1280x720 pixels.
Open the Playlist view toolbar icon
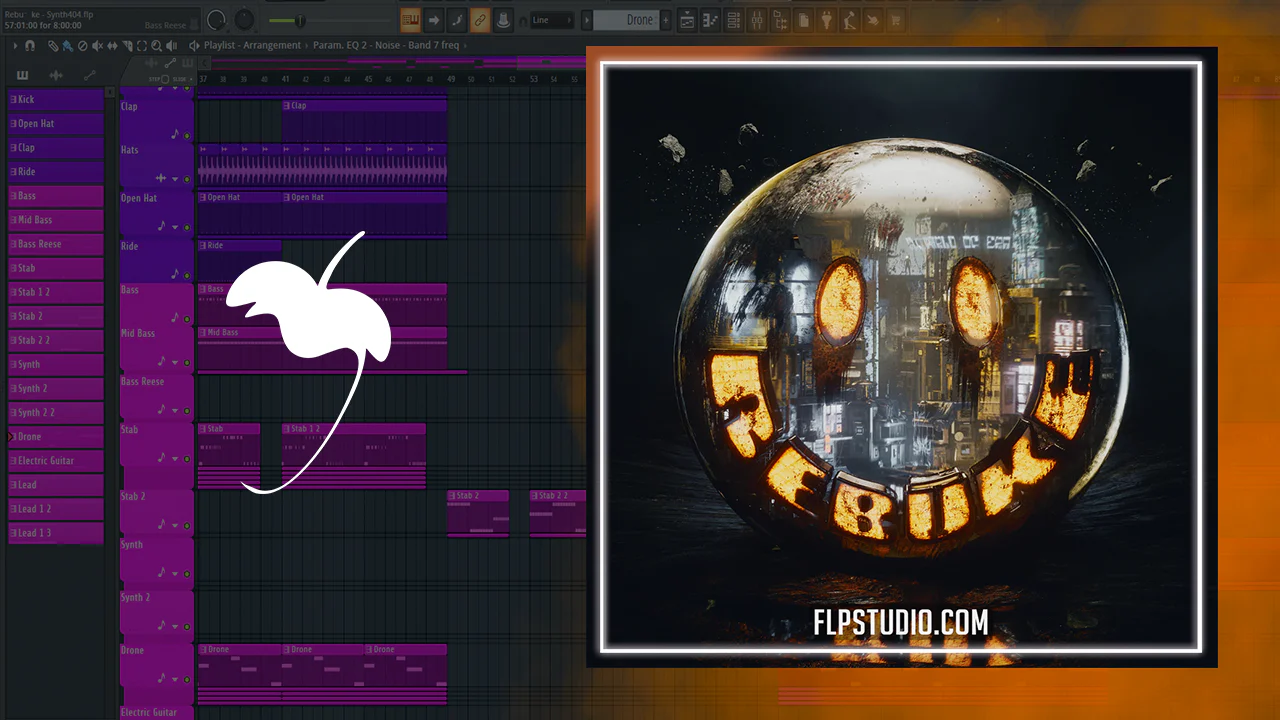687,20
